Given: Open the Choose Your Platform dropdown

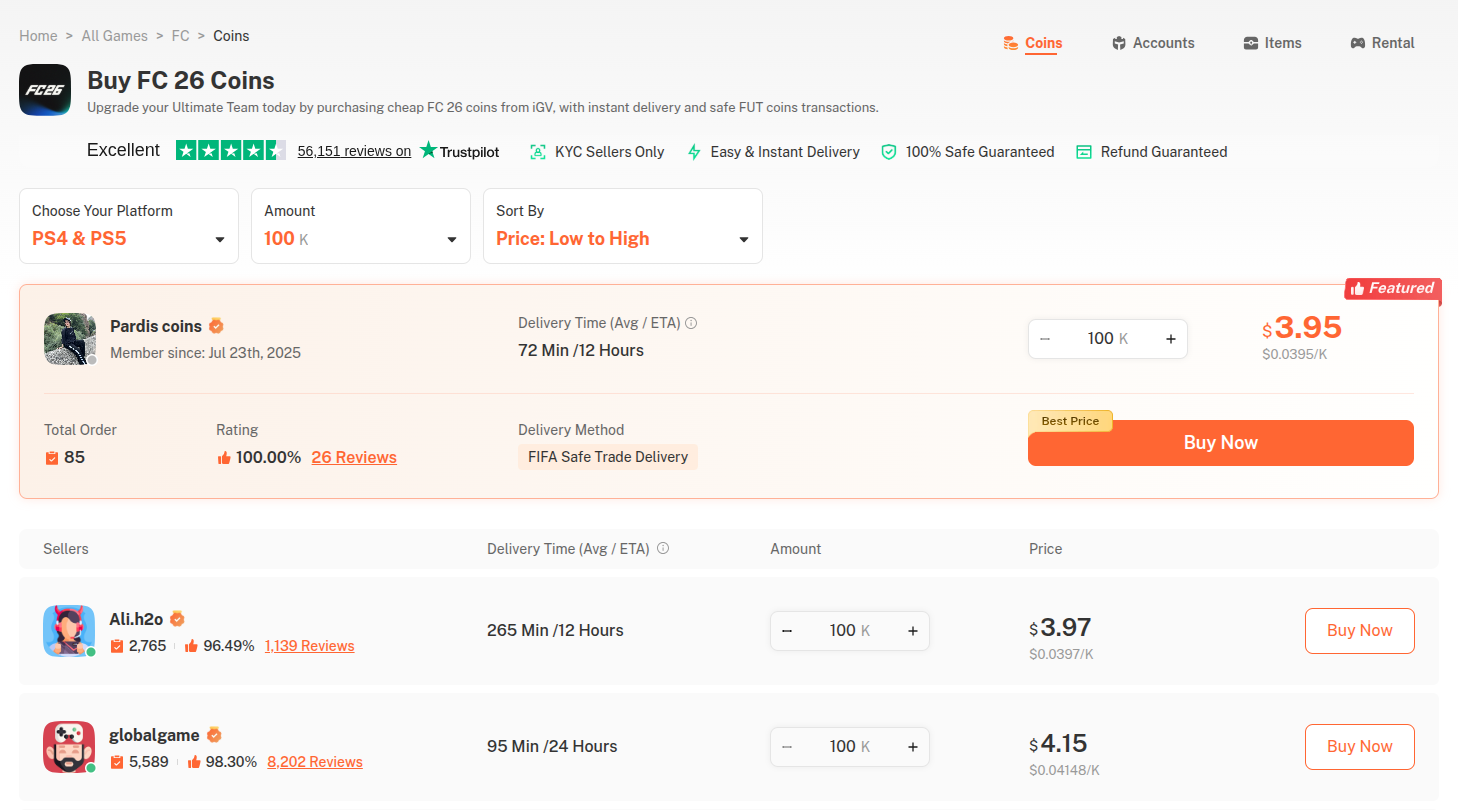Looking at the screenshot, I should (x=128, y=226).
